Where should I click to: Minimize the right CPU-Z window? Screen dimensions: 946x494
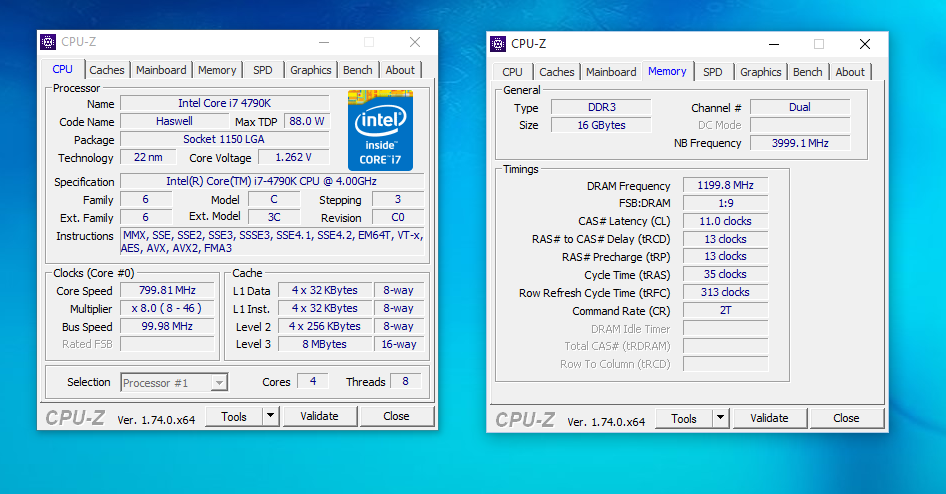[x=774, y=44]
